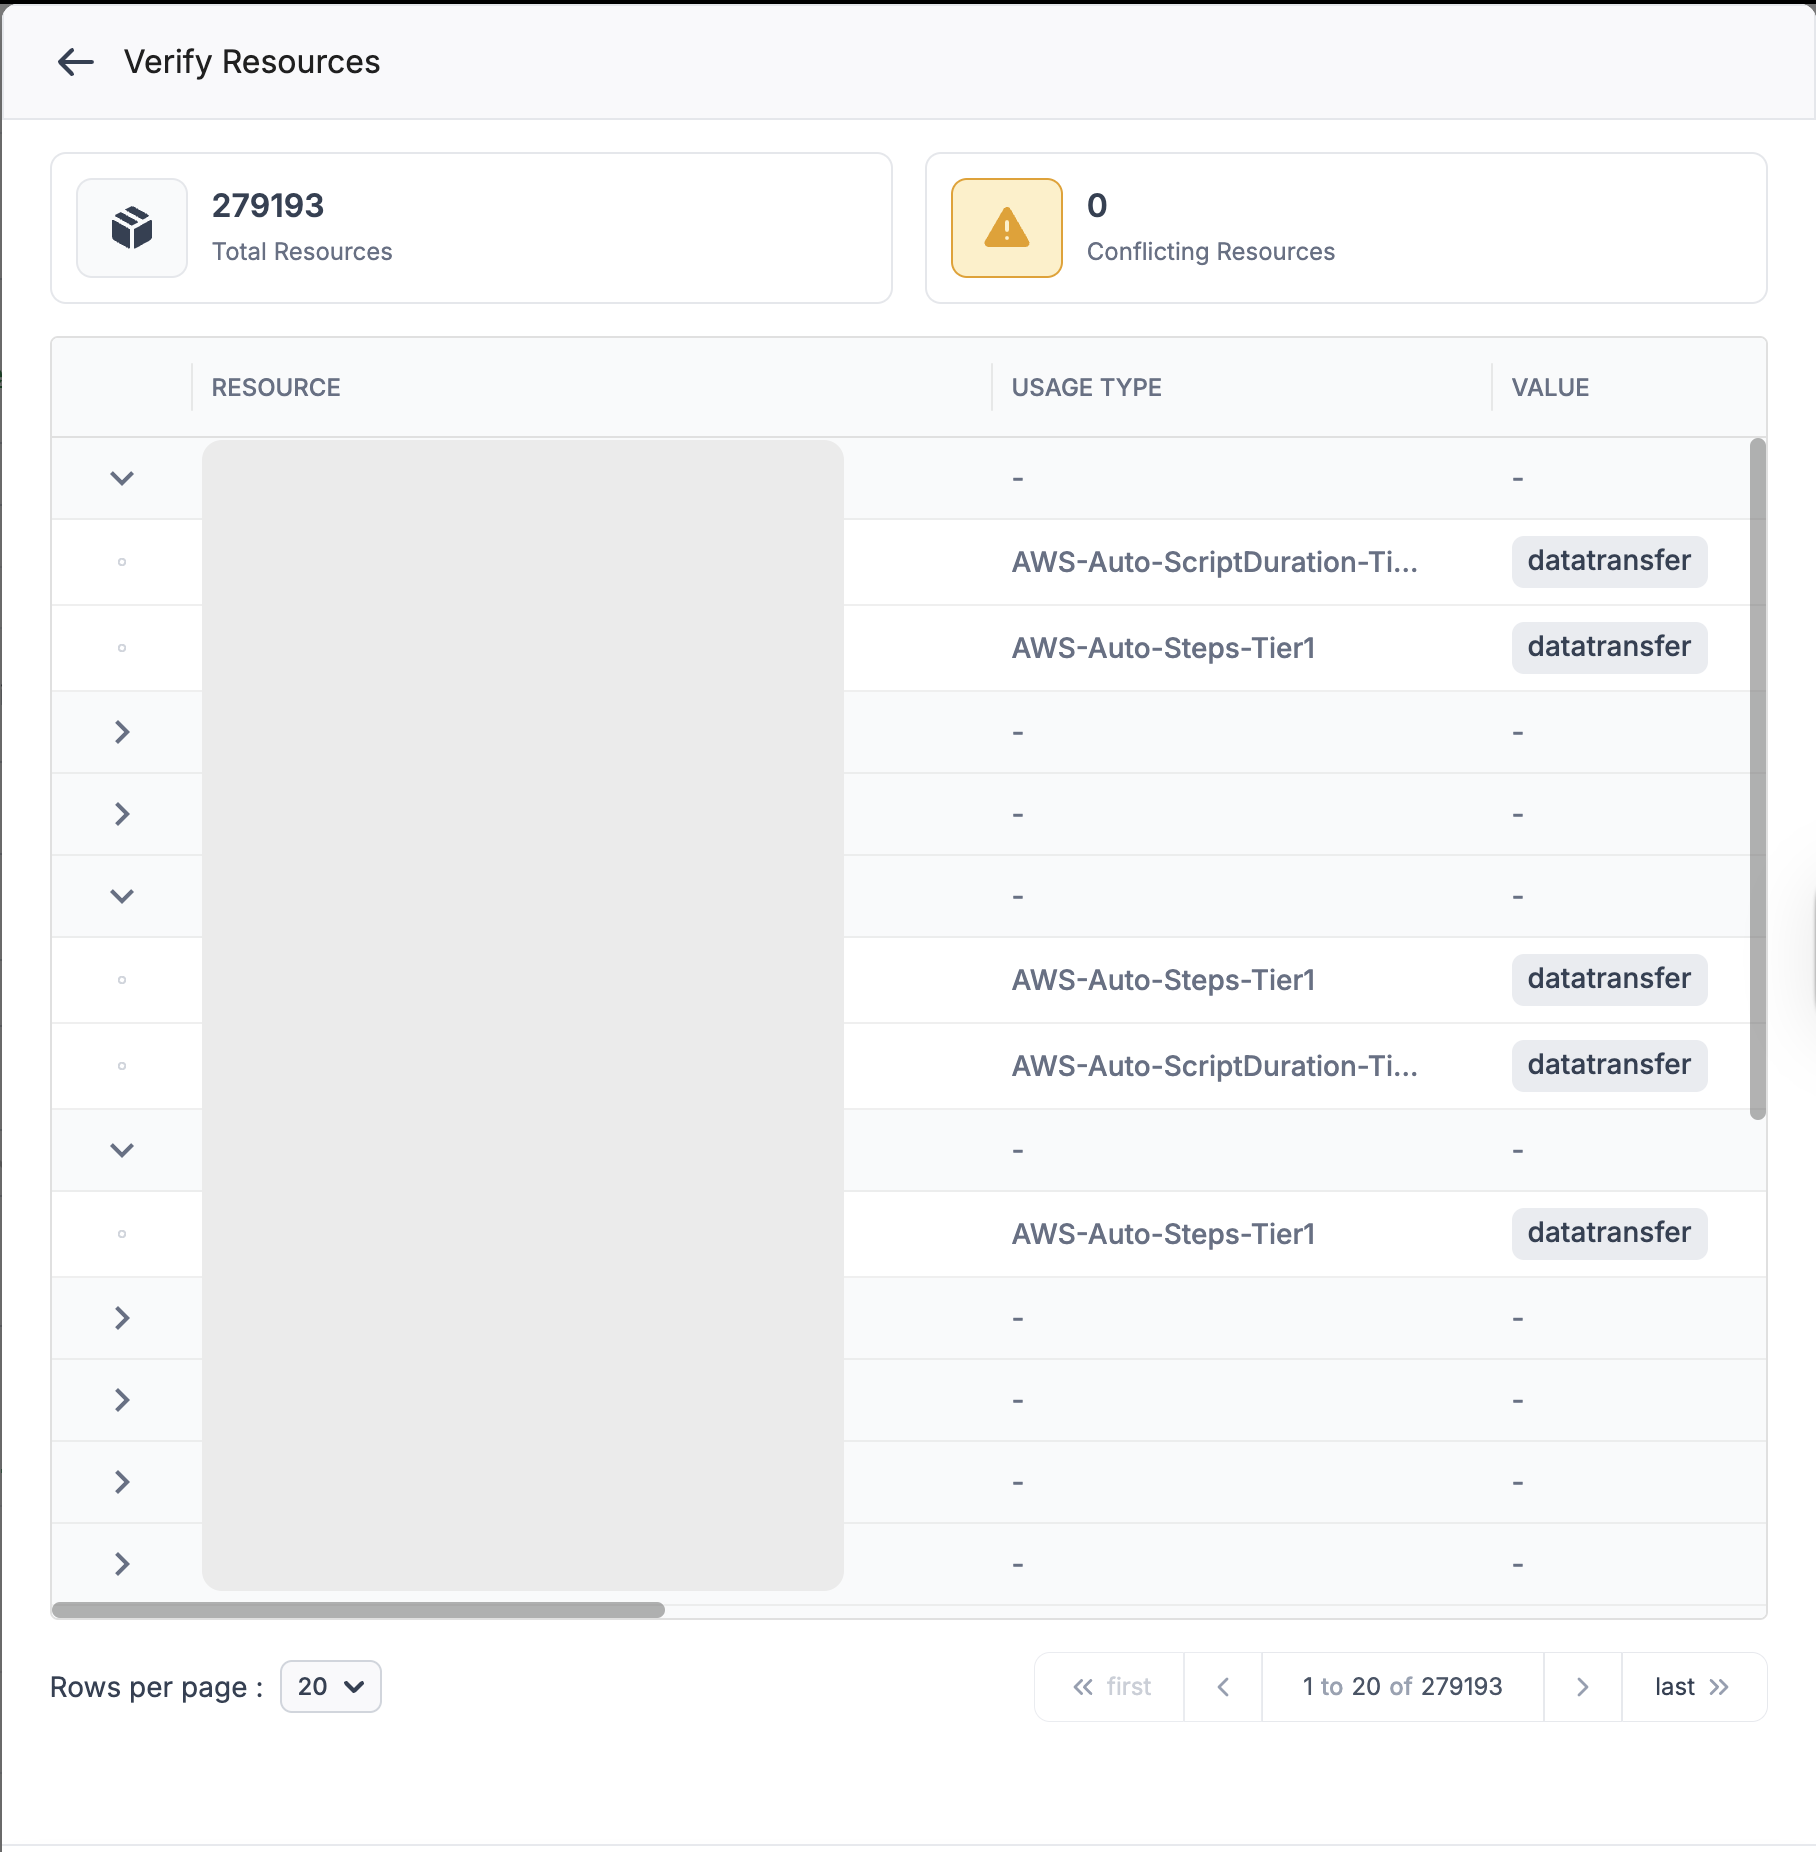Jump to the last page of results
The width and height of the screenshot is (1816, 1852).
1693,1687
